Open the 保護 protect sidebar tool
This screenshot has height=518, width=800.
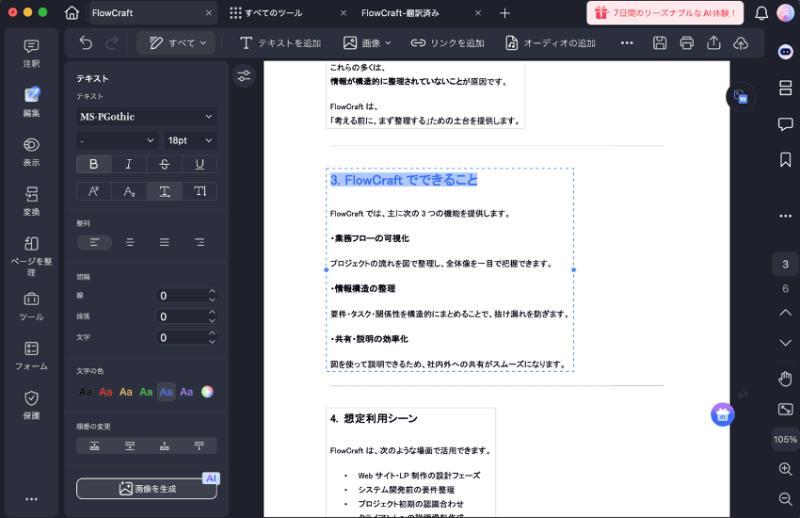point(31,405)
